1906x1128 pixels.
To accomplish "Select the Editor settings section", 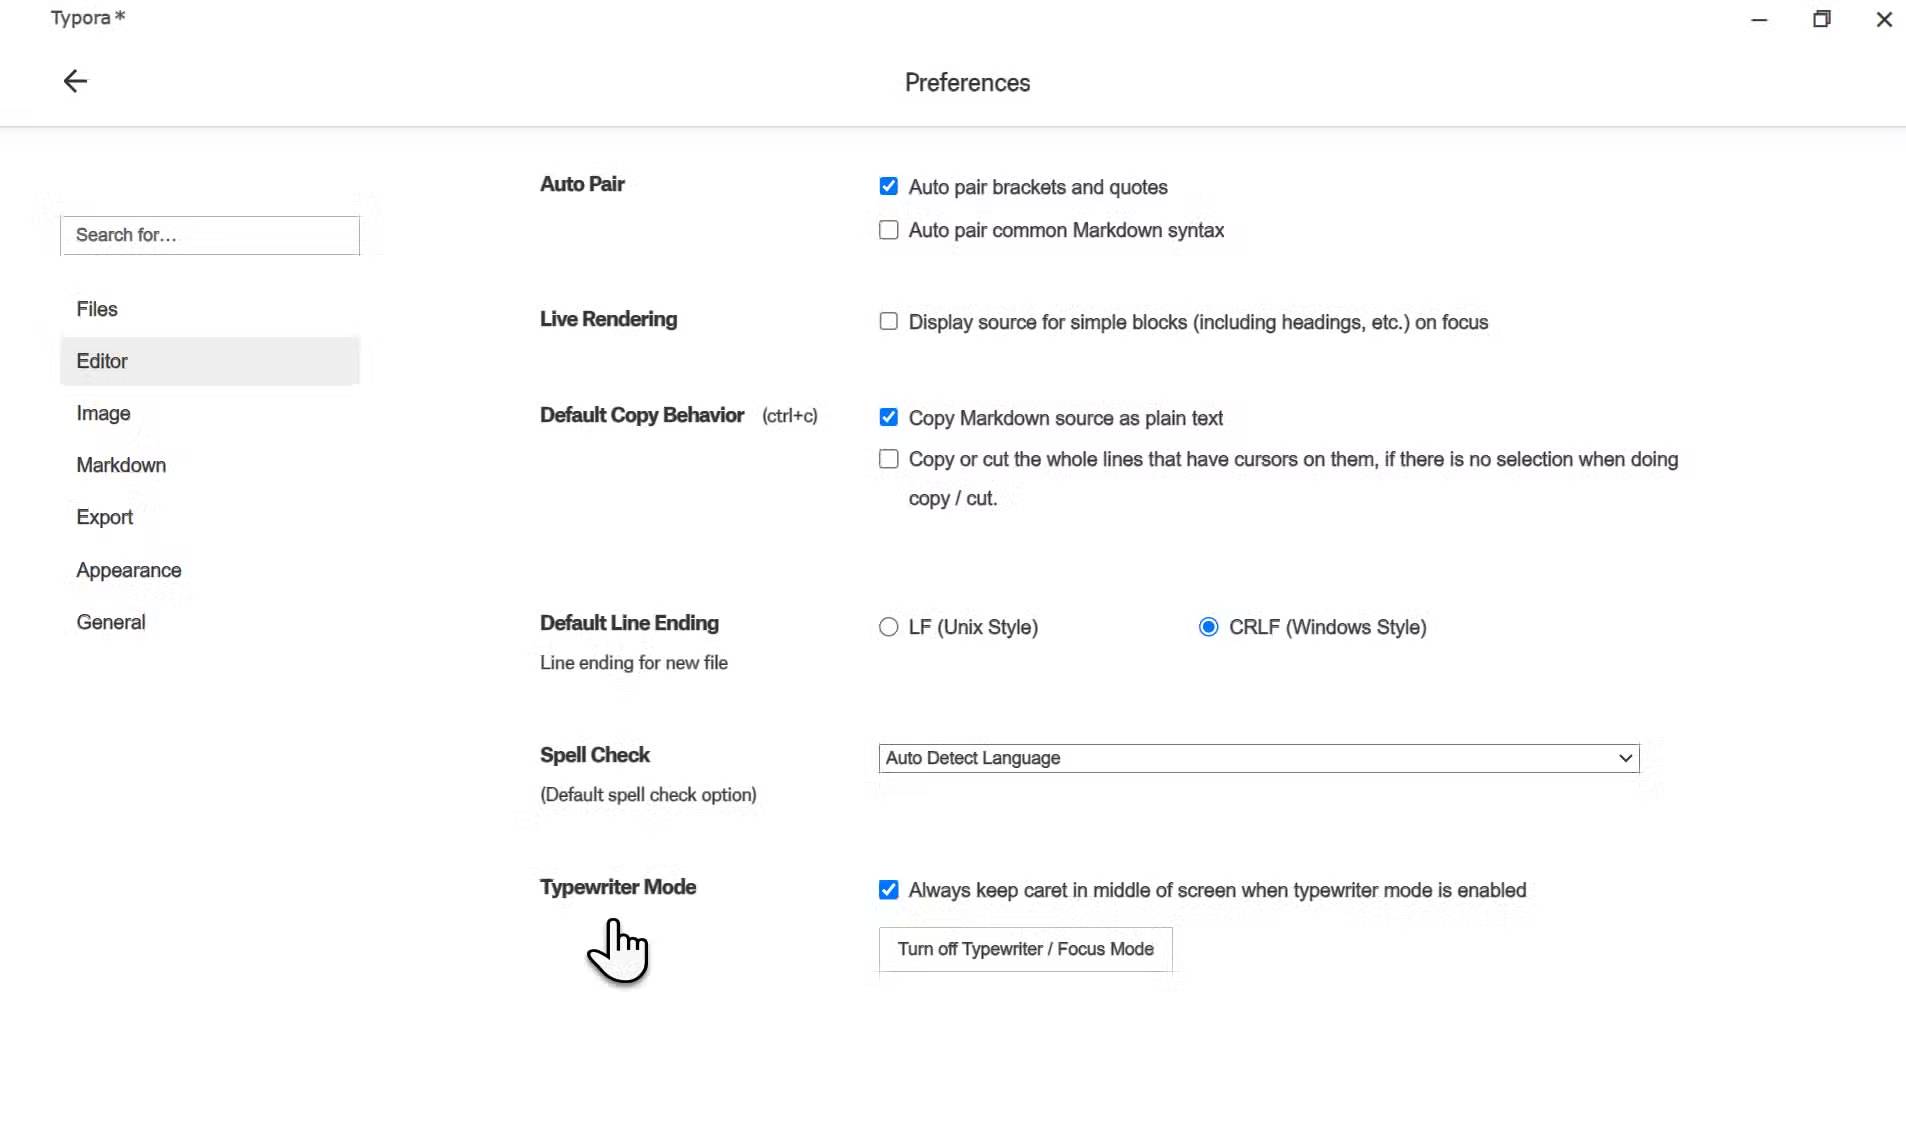I will pyautogui.click(x=102, y=361).
